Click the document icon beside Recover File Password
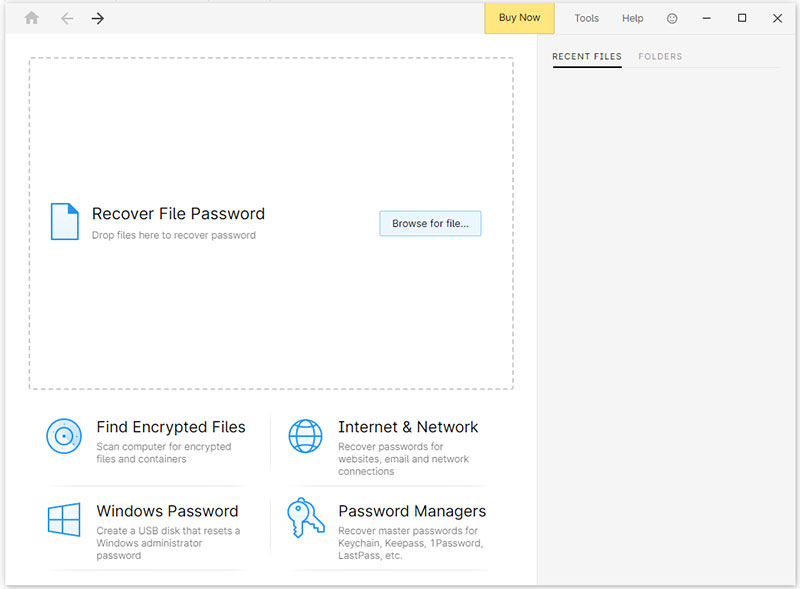This screenshot has height=589, width=800. pos(64,222)
